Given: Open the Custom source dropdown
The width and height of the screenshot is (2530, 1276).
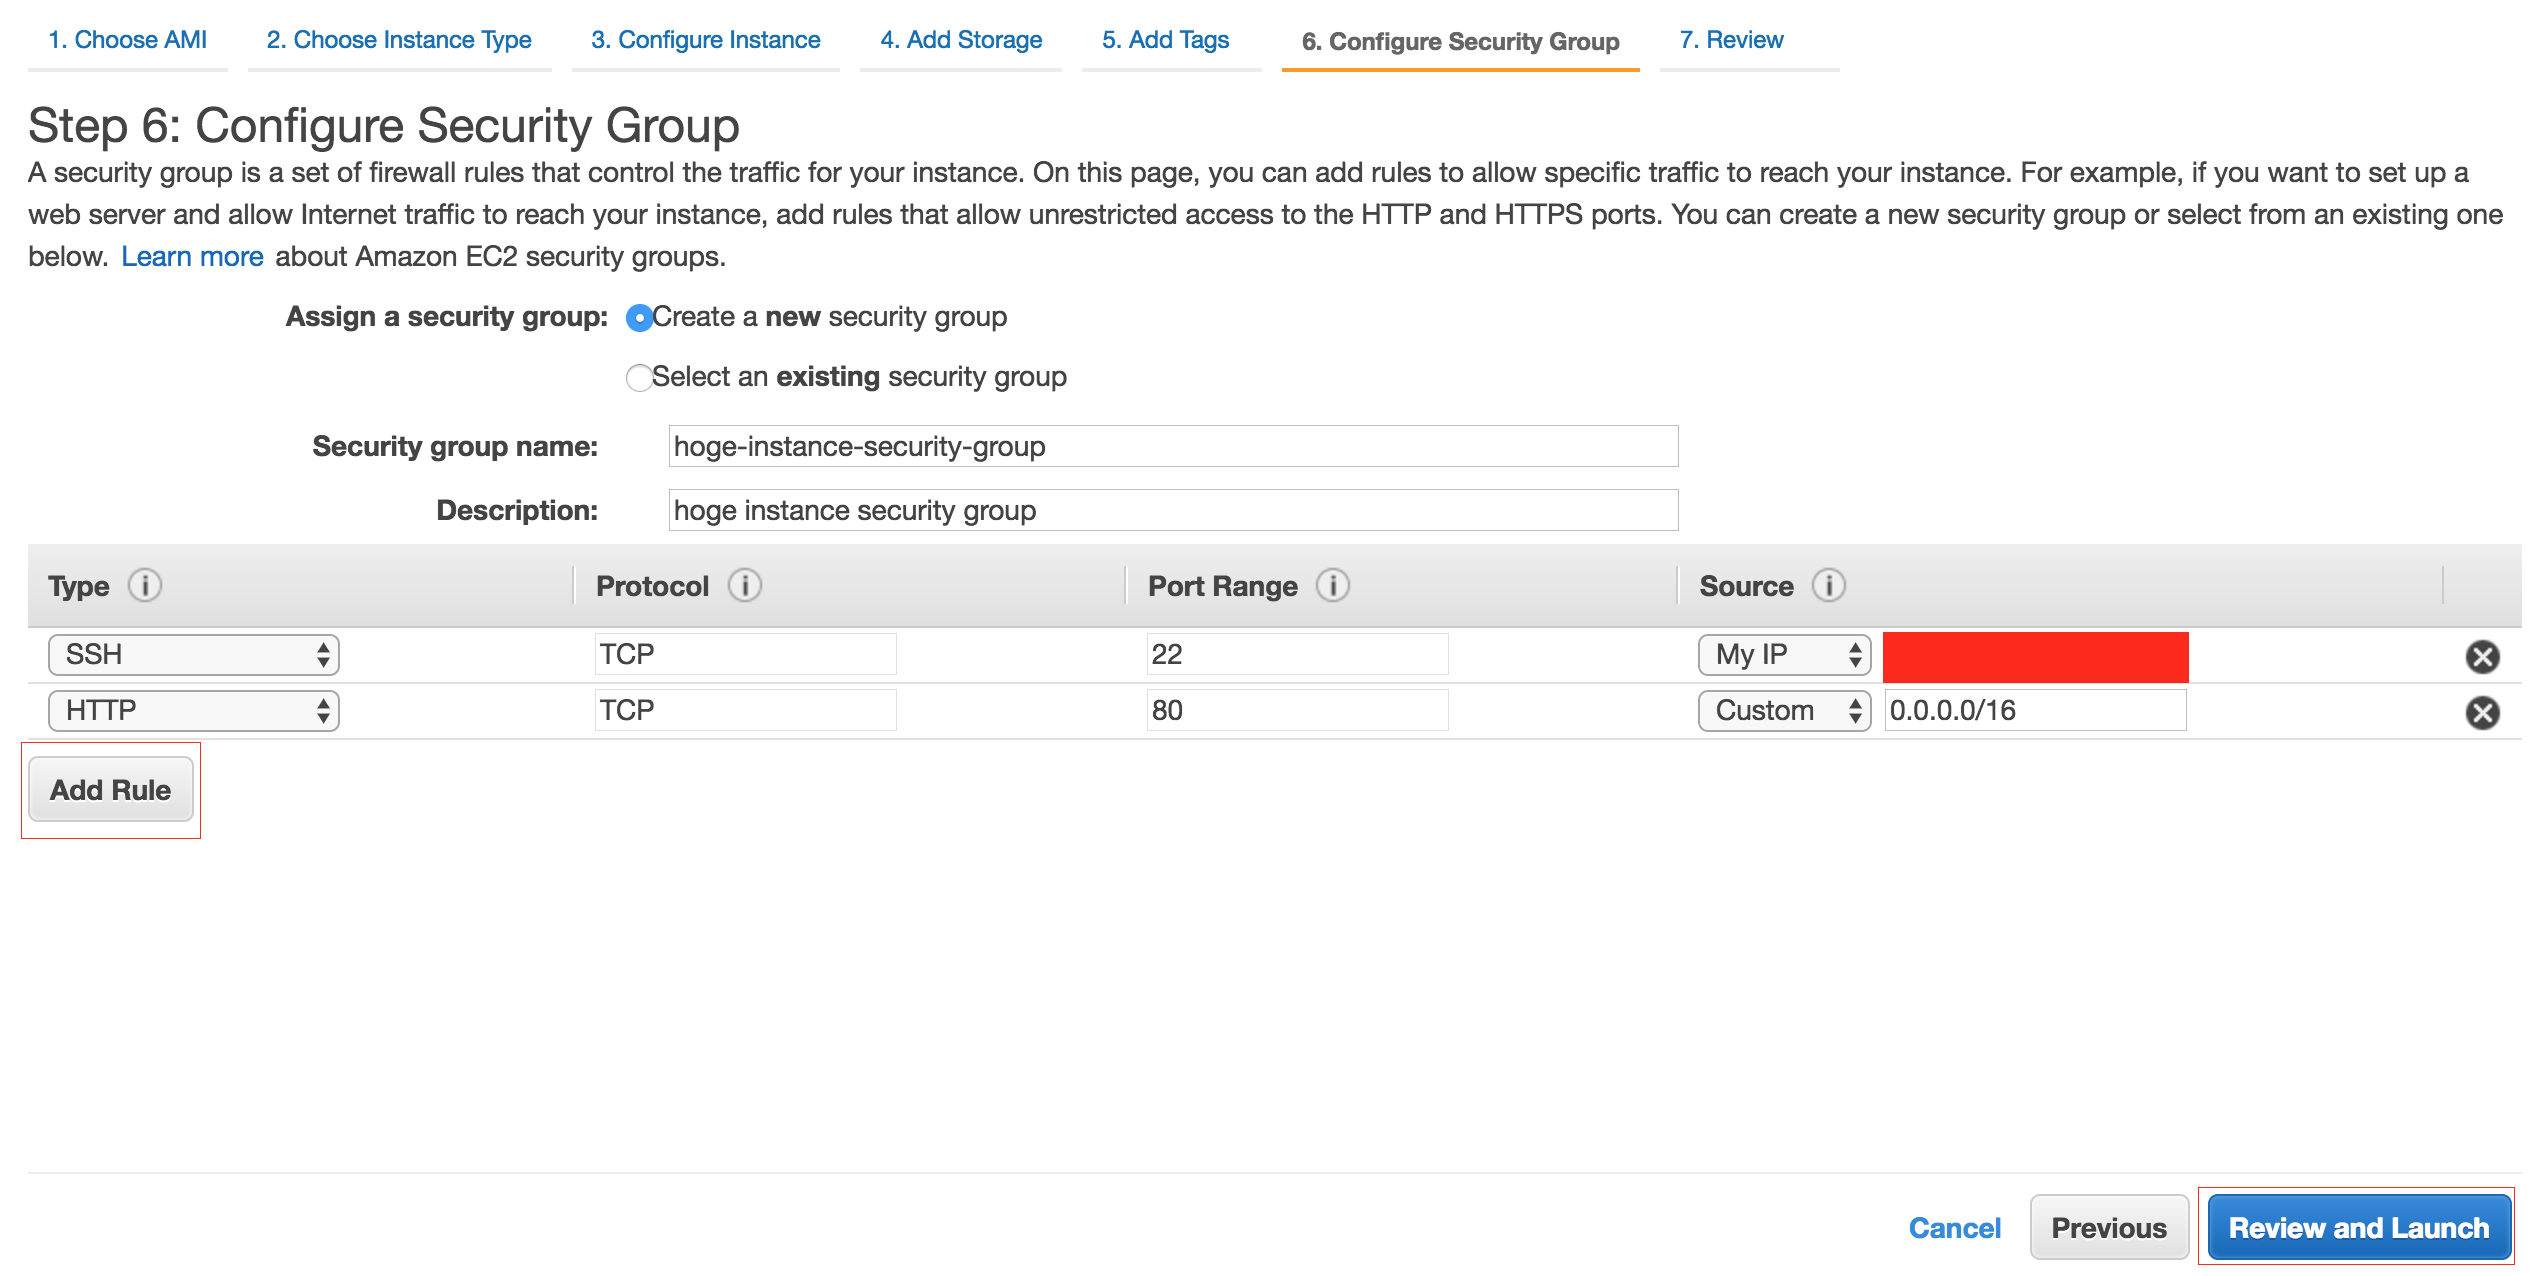Looking at the screenshot, I should [x=1785, y=711].
